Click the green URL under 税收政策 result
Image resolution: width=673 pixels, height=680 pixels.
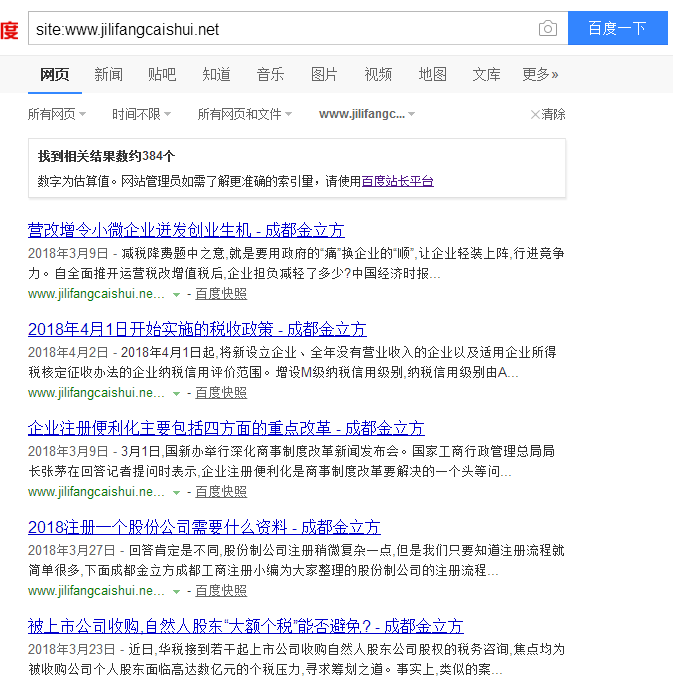tap(96, 392)
